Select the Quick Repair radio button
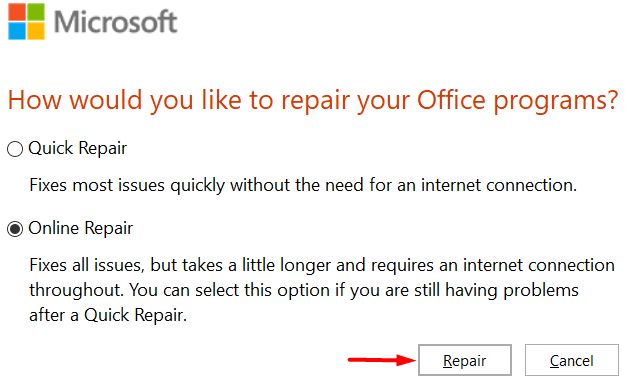The height and width of the screenshot is (383, 625). 15,149
